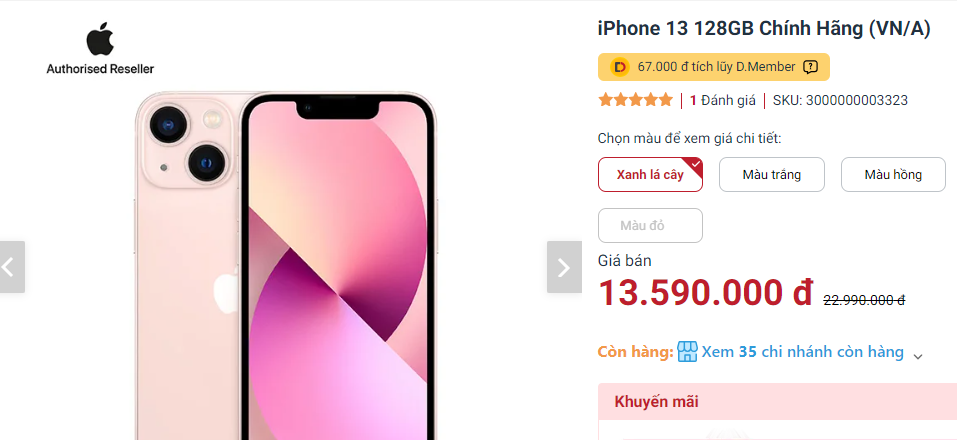The width and height of the screenshot is (957, 440).
Task: Show next product image arrow
Action: pos(564,267)
